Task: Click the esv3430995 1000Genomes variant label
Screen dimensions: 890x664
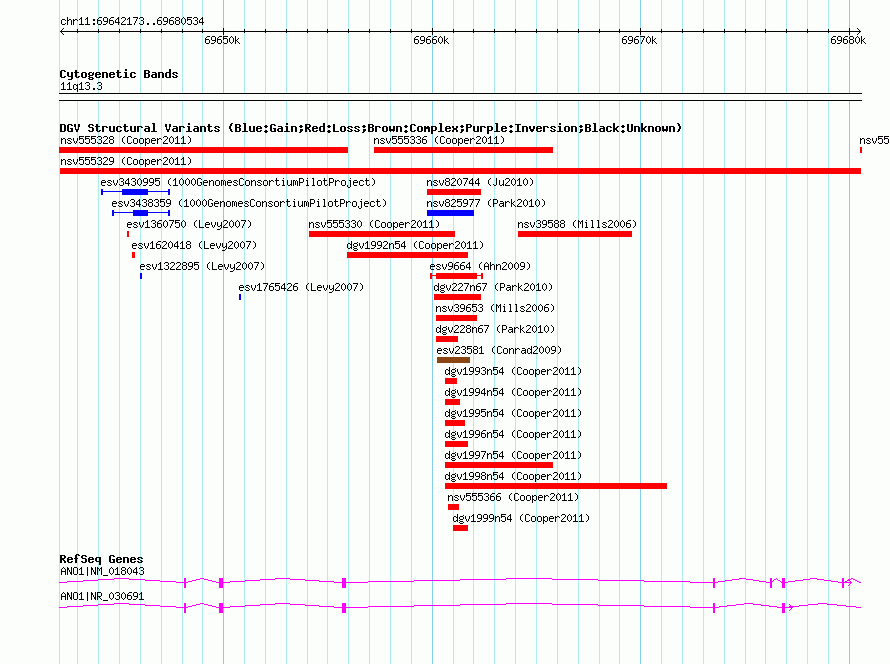Action: [238, 182]
